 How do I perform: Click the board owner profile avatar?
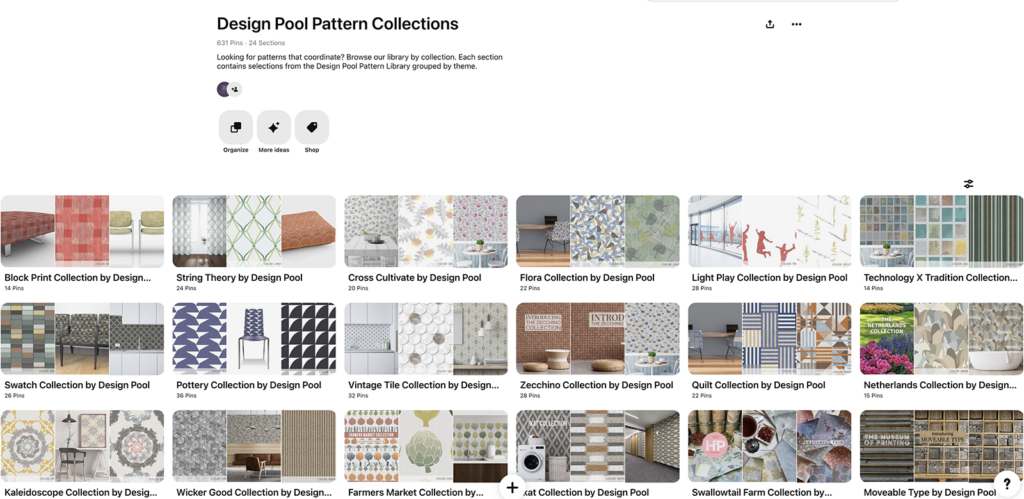[223, 89]
